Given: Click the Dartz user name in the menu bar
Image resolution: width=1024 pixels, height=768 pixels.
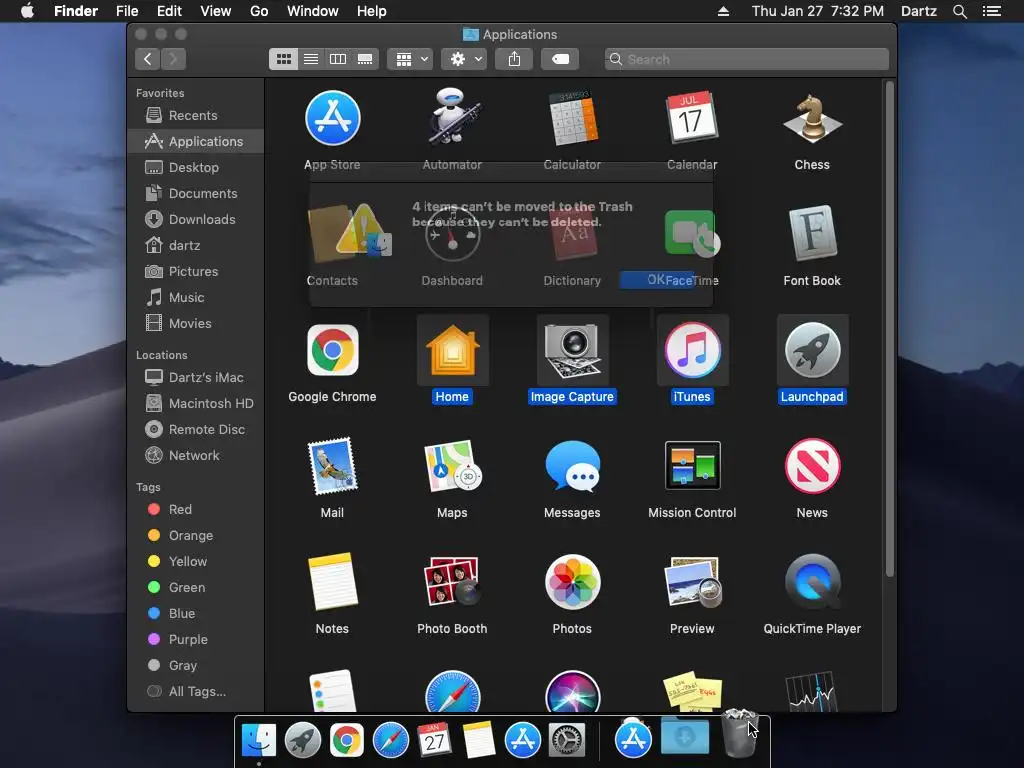Looking at the screenshot, I should click(x=918, y=11).
